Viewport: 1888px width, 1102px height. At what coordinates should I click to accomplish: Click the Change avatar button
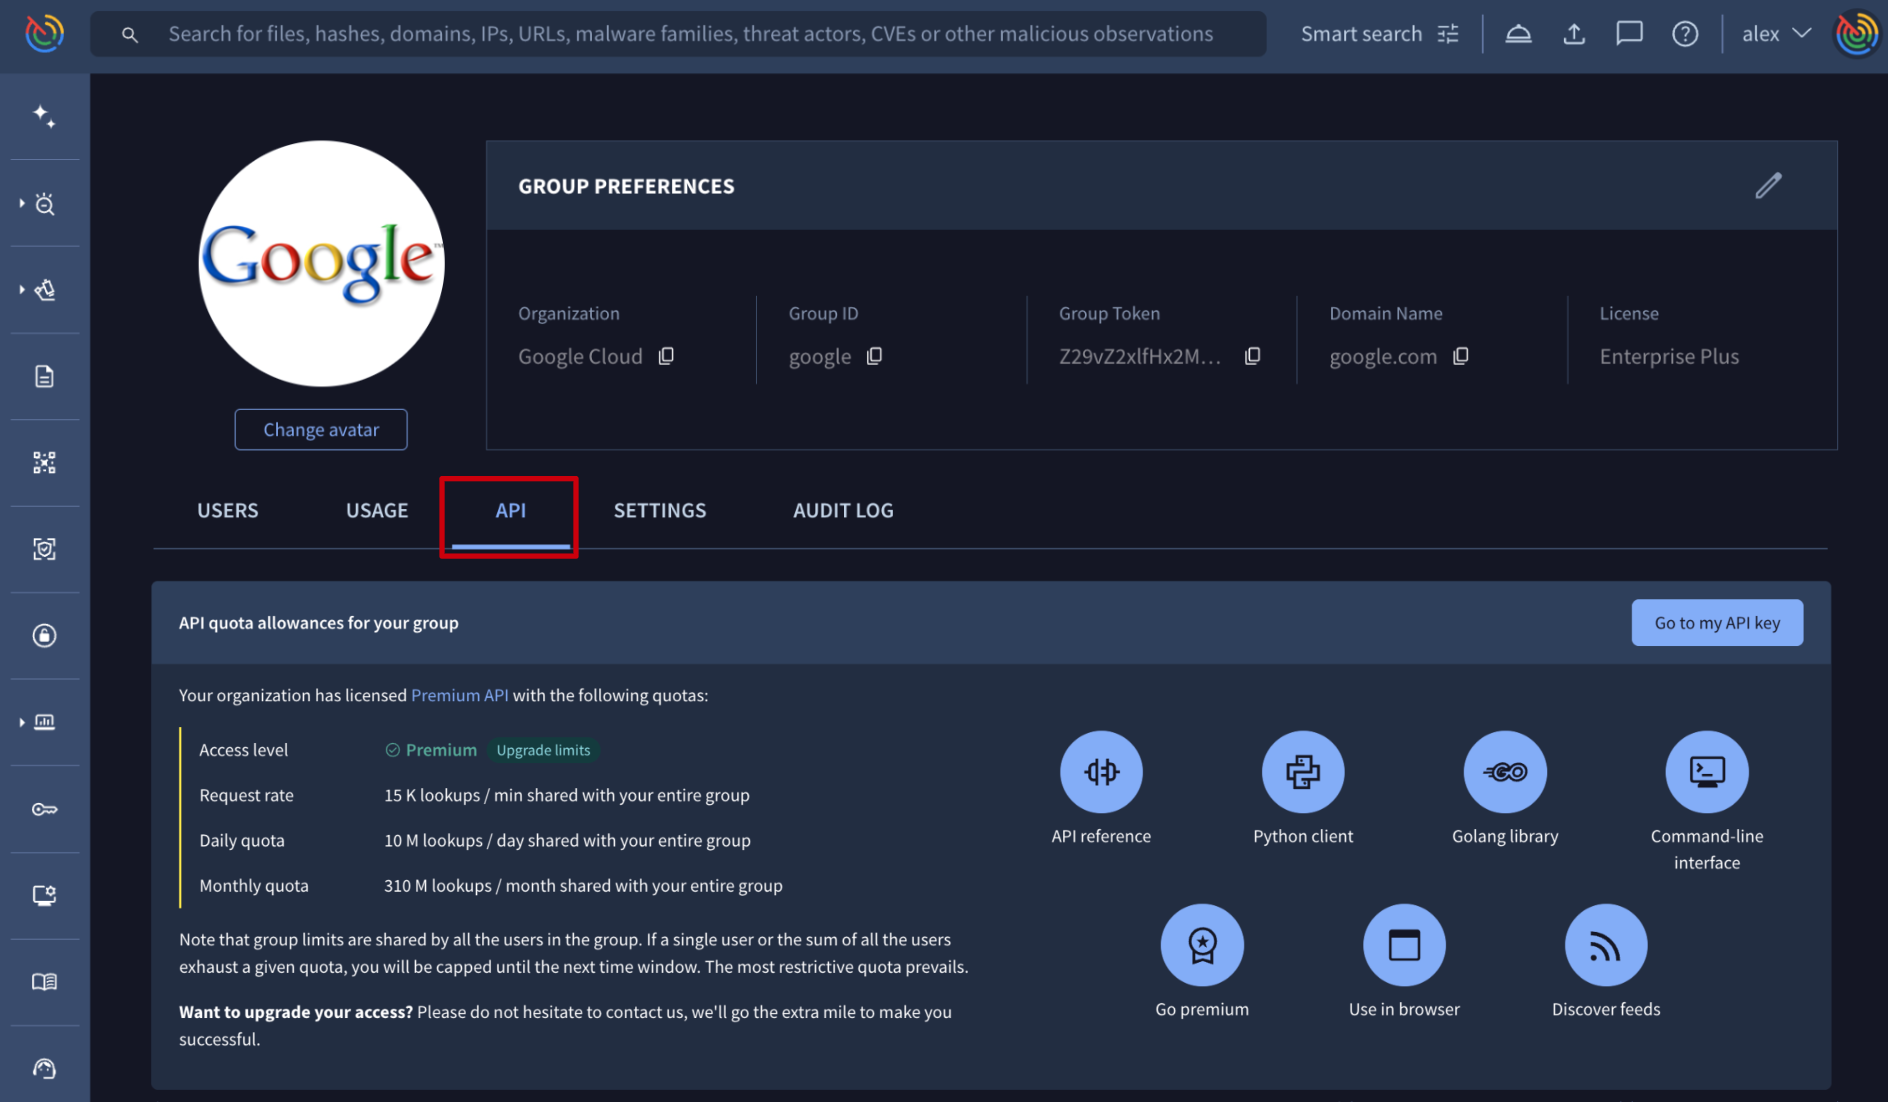321,429
